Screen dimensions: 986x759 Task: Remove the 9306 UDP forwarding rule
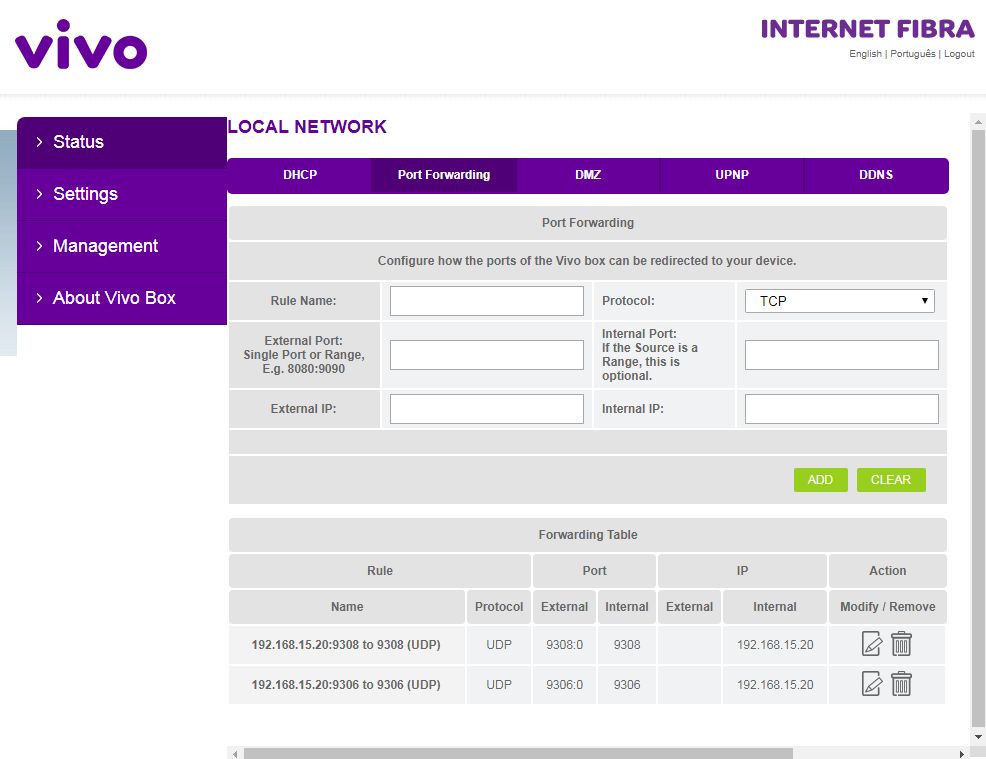901,684
